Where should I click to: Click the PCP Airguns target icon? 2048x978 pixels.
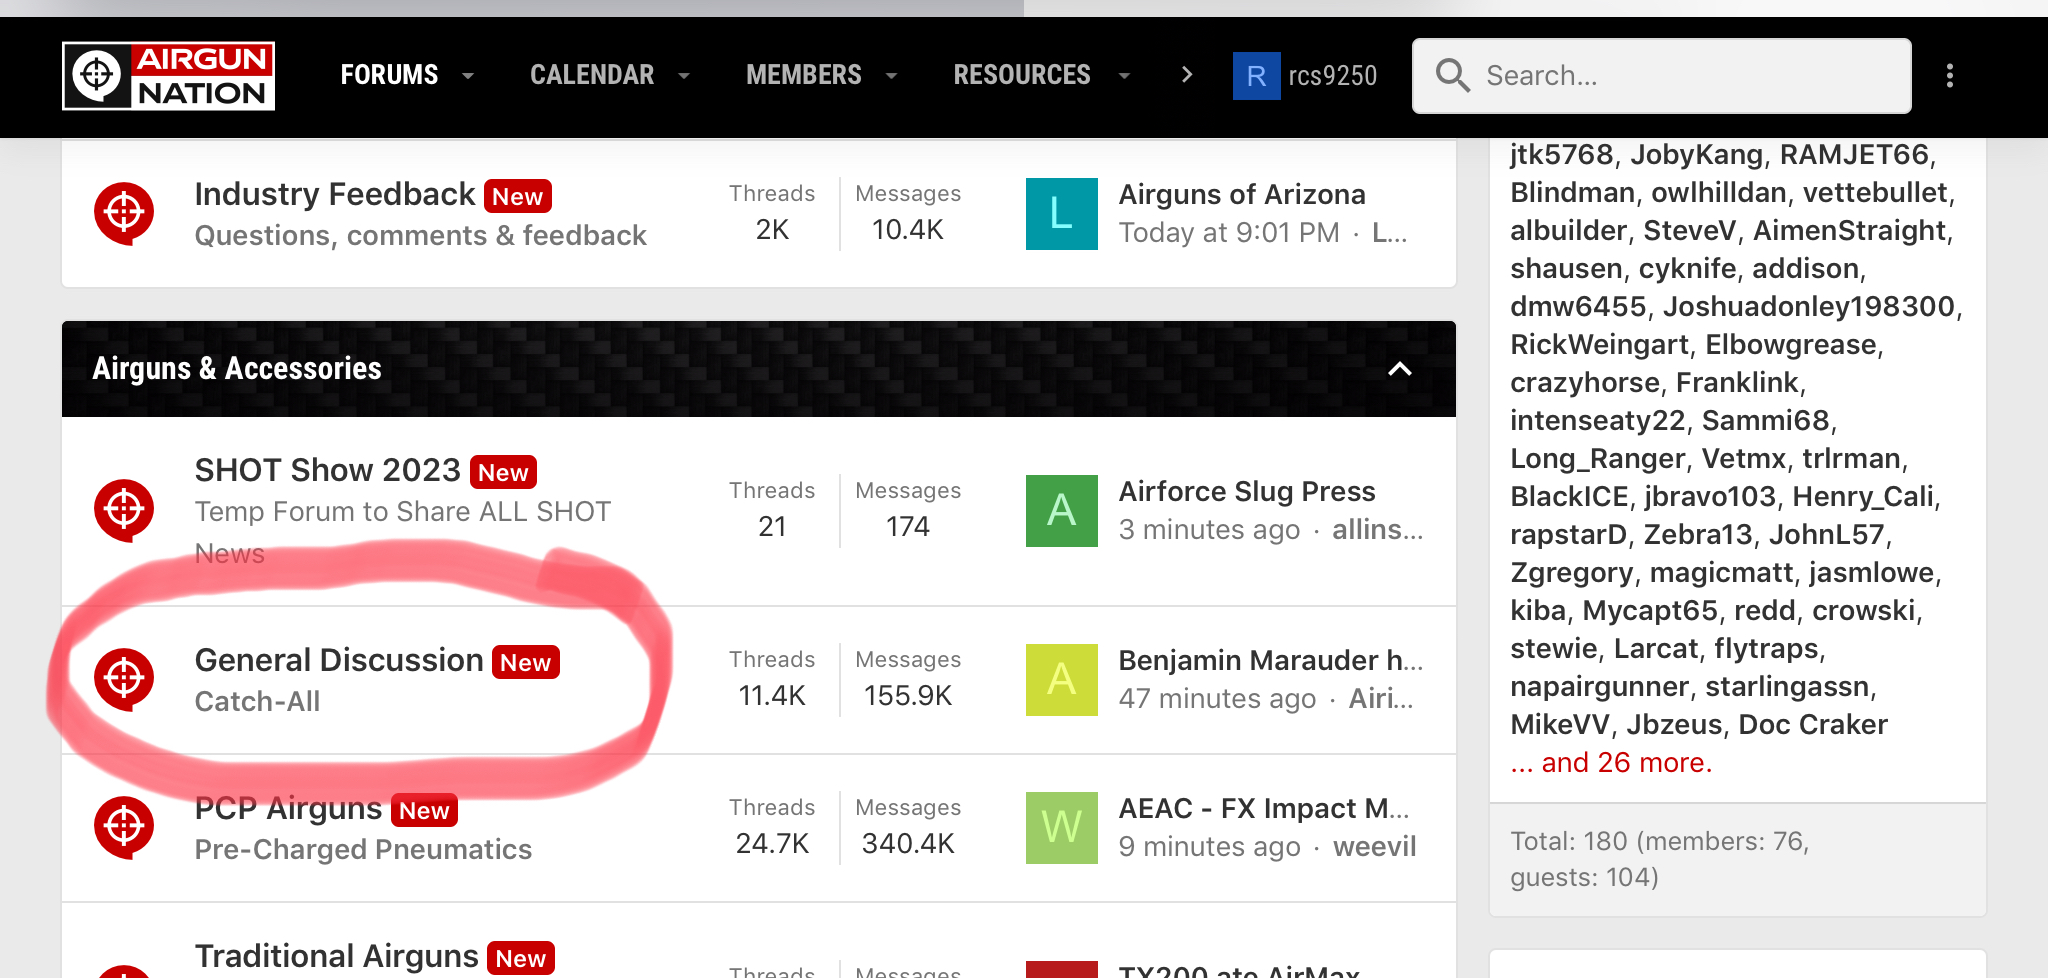[x=124, y=827]
